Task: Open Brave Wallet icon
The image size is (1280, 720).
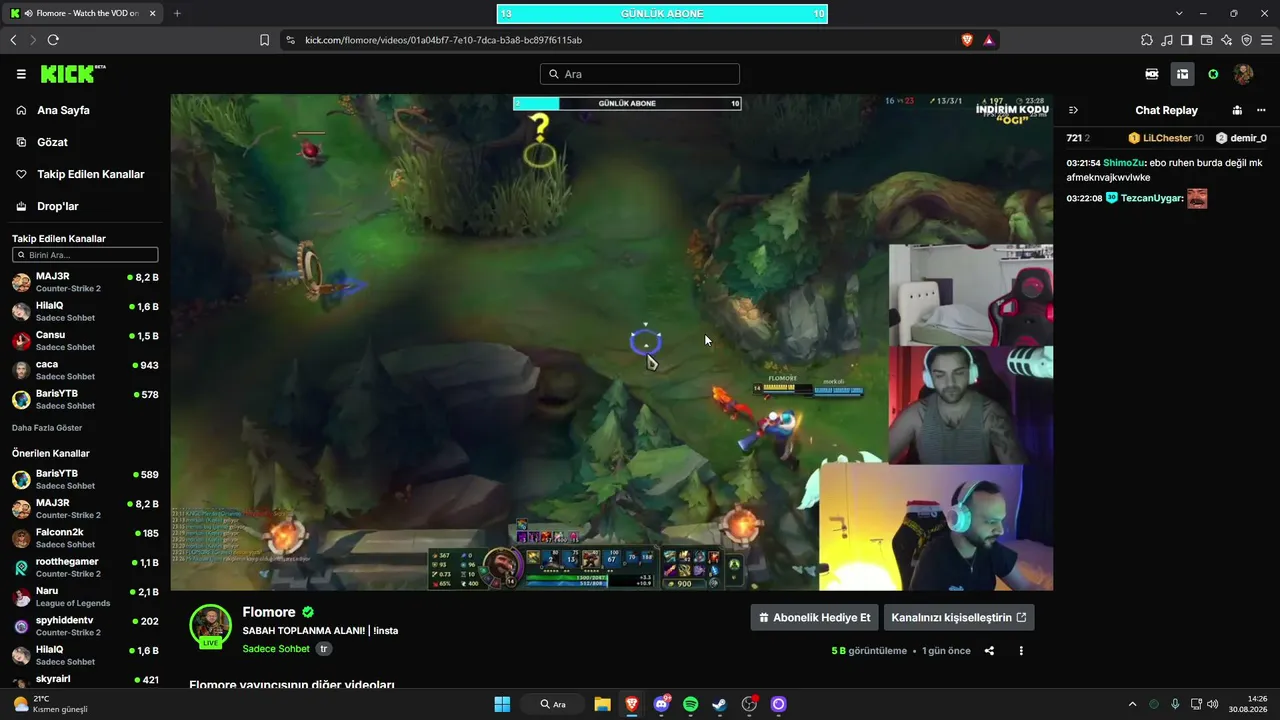Action: pos(1207,40)
